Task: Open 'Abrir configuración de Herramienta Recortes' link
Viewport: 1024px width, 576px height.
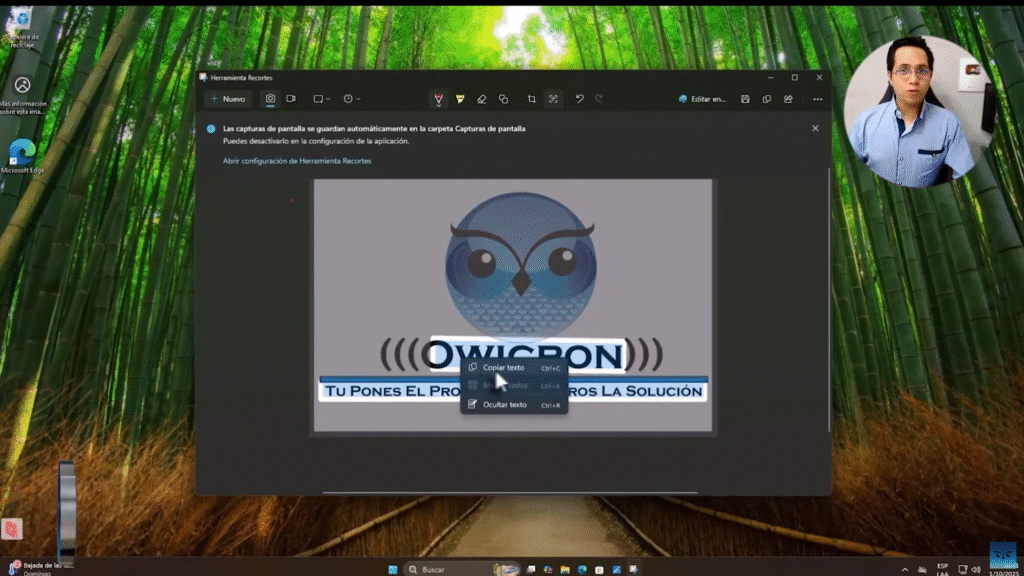Action: tap(297, 161)
